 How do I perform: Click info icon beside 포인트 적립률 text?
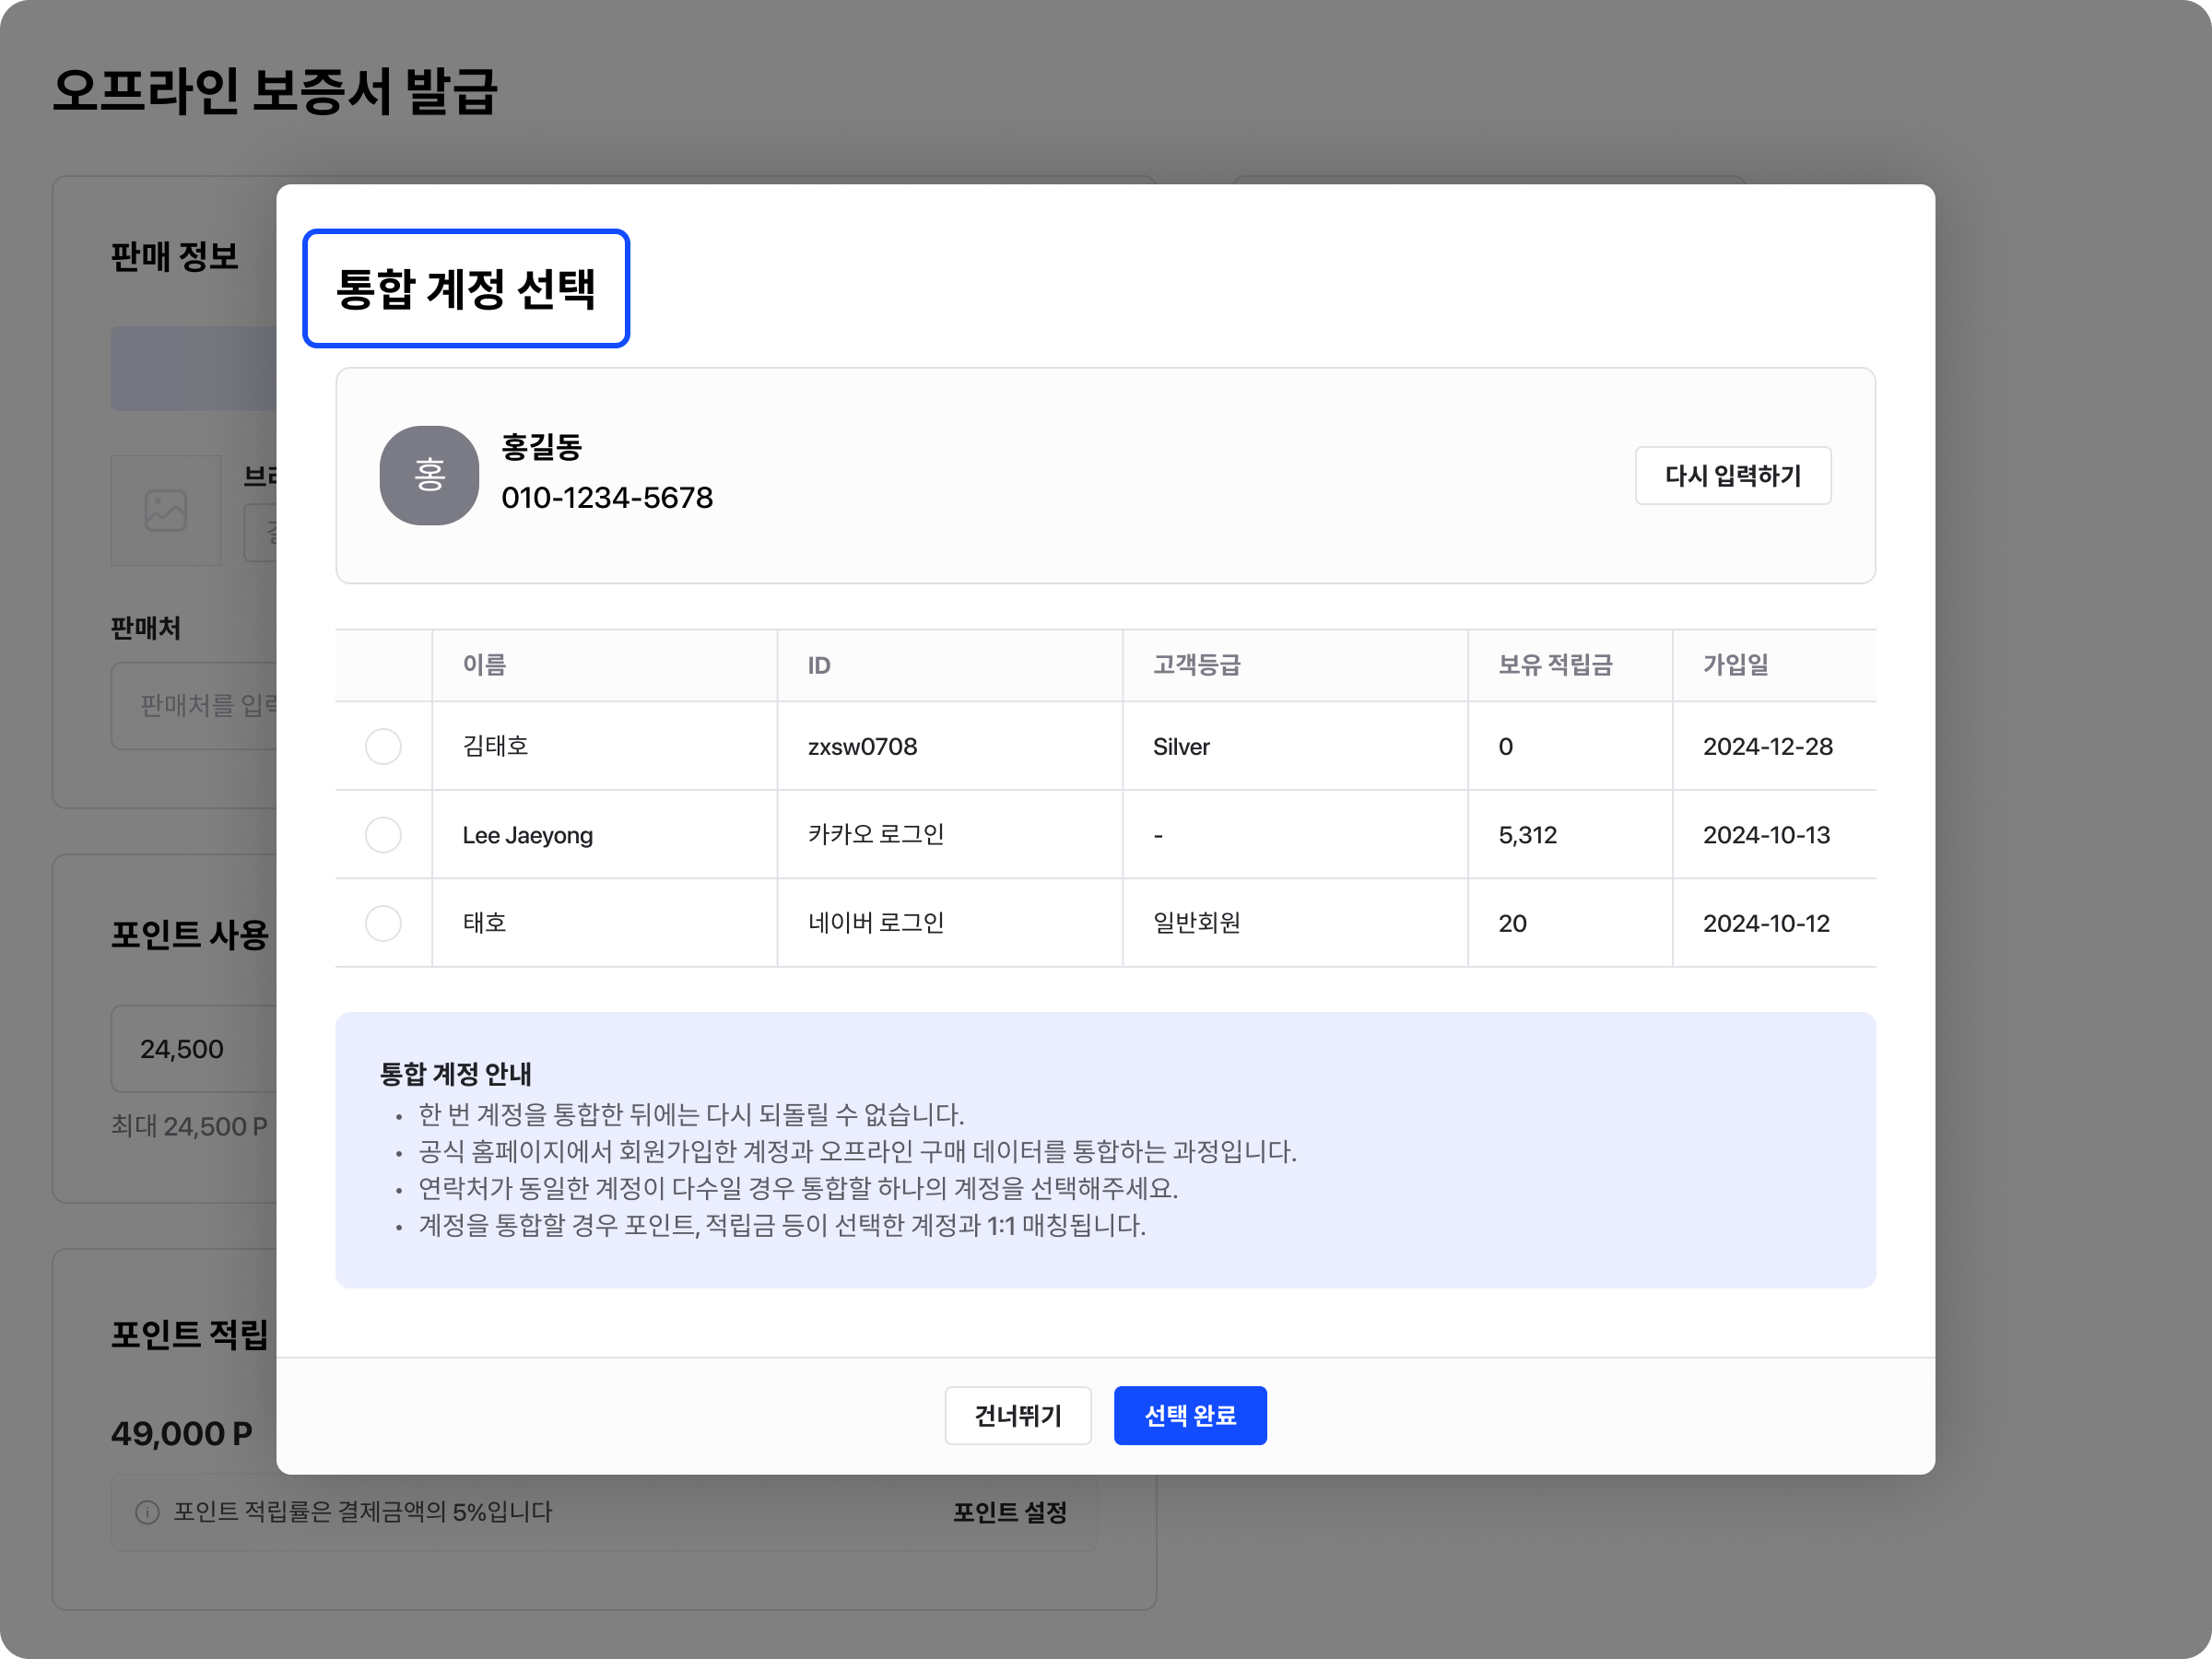tap(148, 1512)
